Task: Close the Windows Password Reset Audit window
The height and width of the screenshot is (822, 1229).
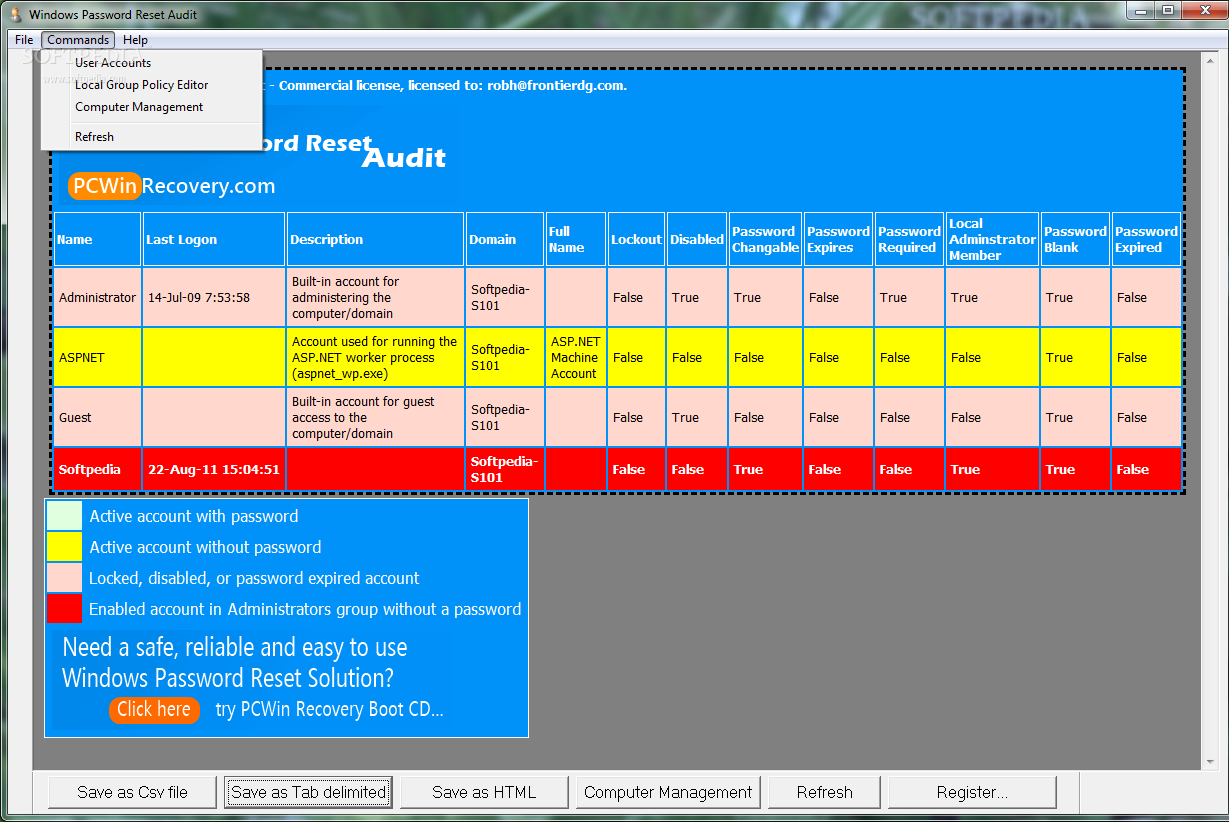Action: [1203, 9]
